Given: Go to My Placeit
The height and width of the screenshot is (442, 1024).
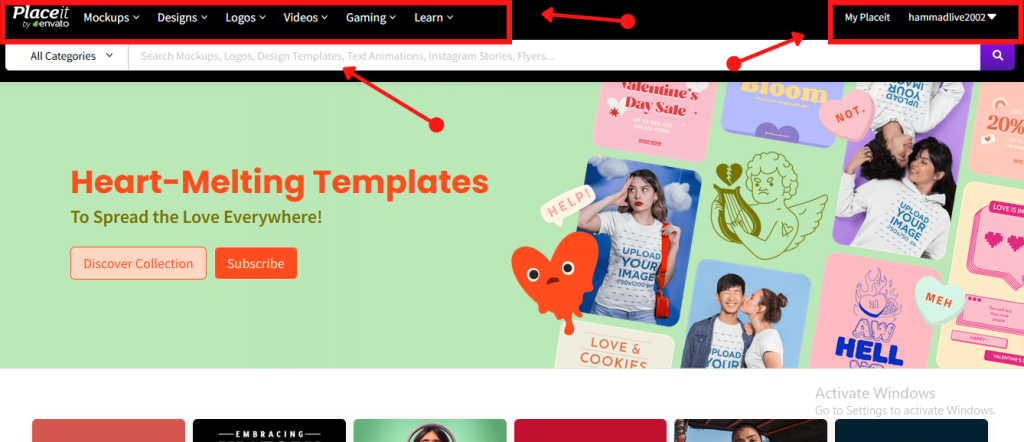Looking at the screenshot, I should point(867,18).
